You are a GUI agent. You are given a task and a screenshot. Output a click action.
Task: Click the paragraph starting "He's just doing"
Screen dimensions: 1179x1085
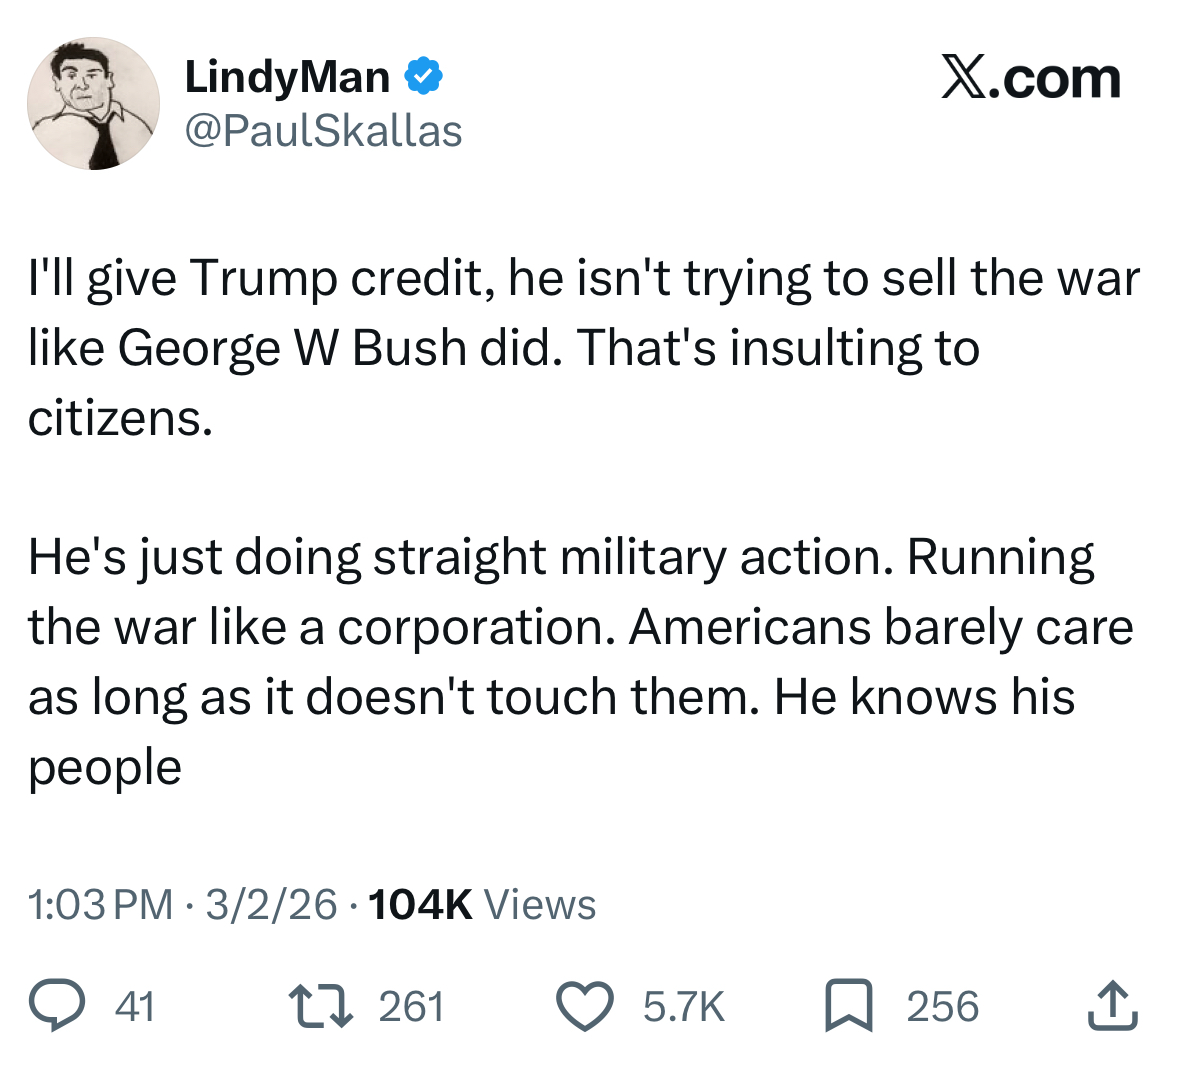tap(580, 662)
